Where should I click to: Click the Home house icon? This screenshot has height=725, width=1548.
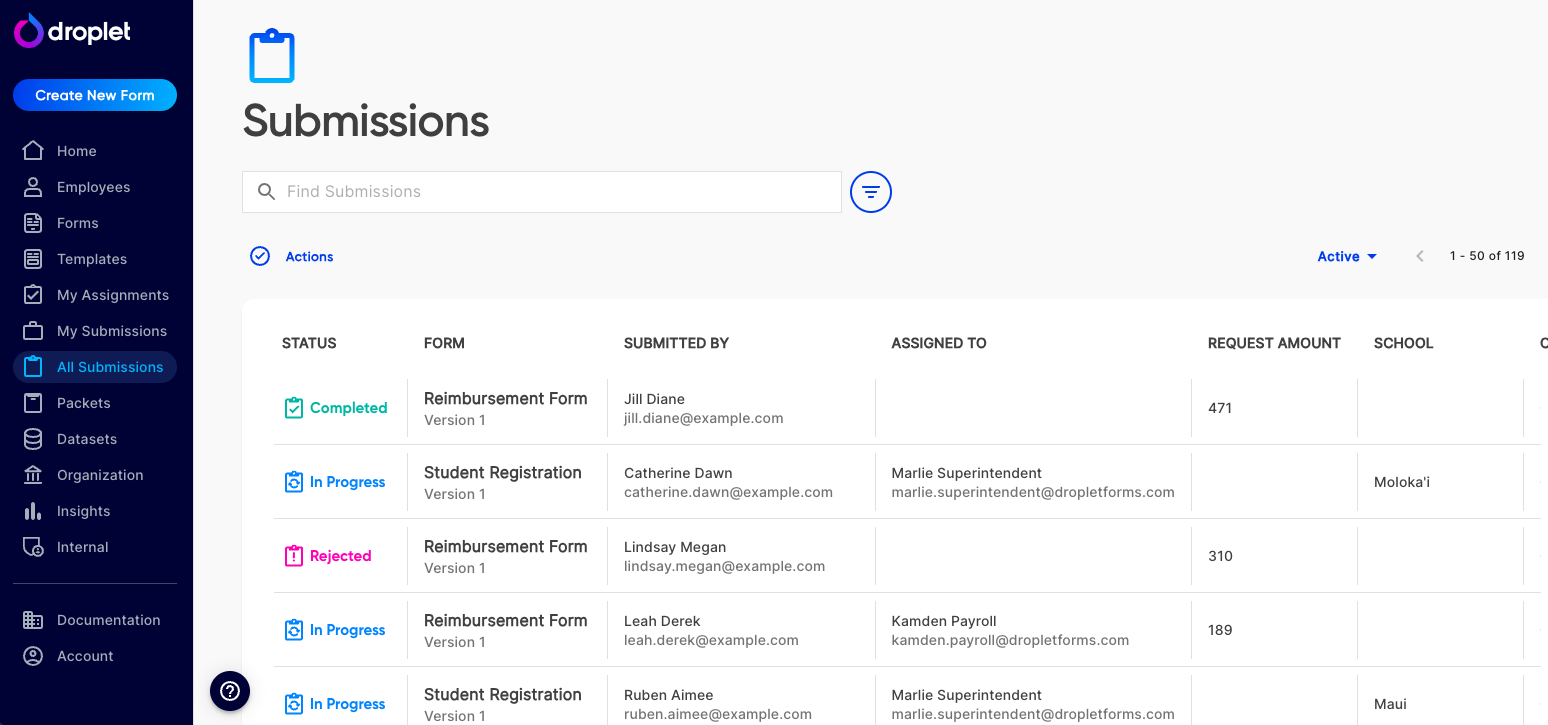point(33,151)
